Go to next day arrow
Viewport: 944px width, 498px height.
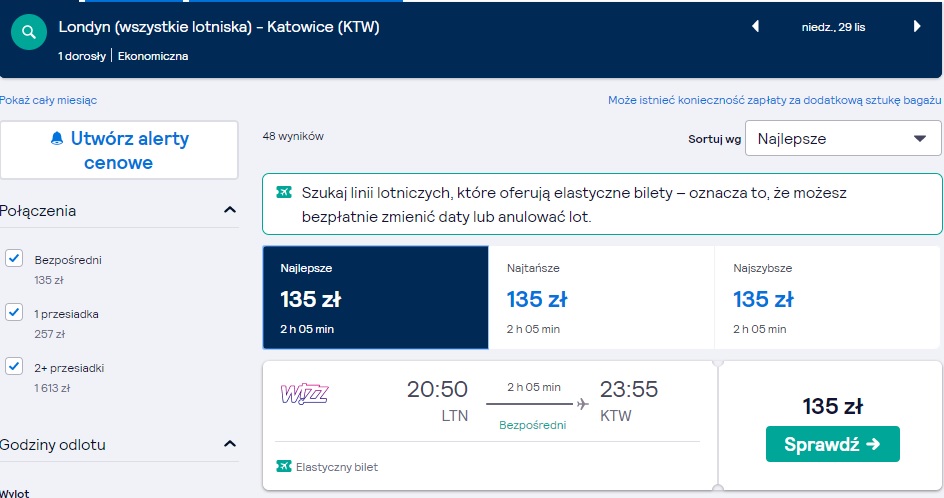click(917, 26)
